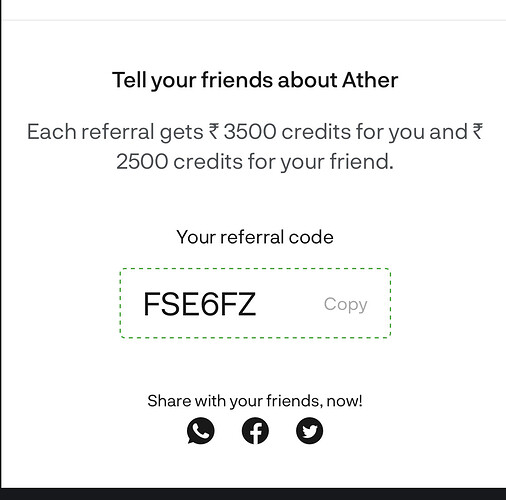Click the 'Your referral code' label
Screen dimensions: 506x500
click(x=255, y=237)
